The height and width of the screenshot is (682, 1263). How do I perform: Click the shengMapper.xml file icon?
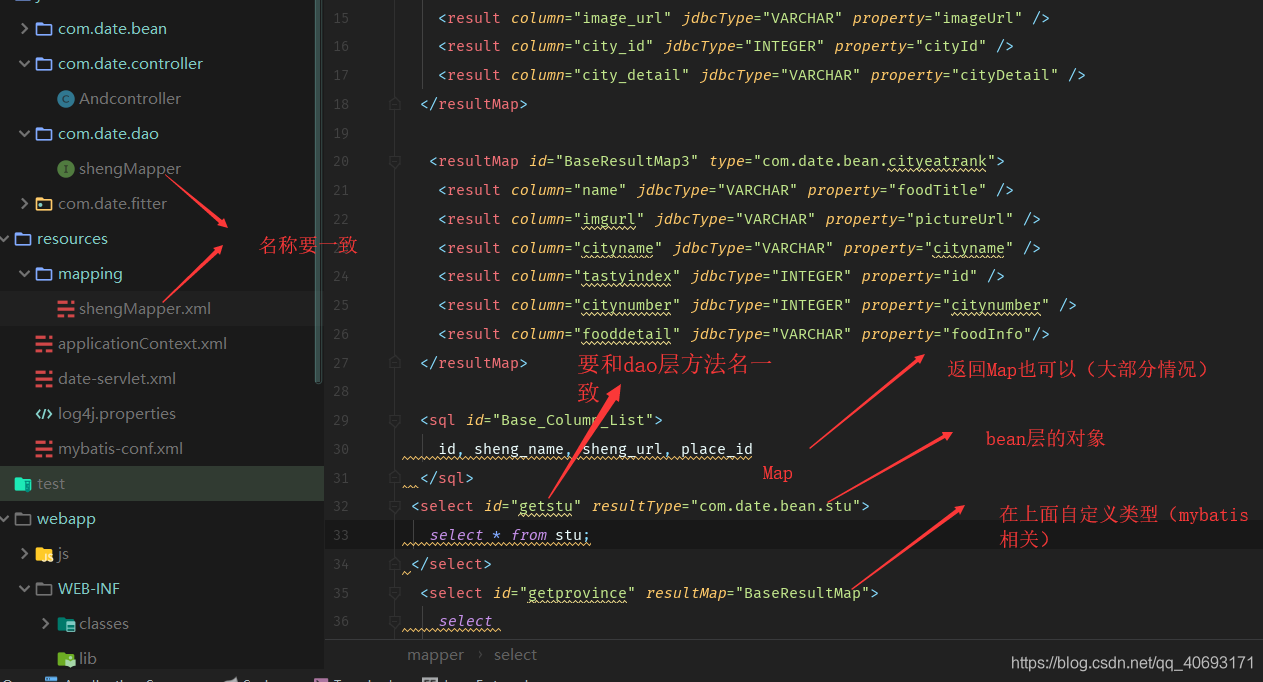(66, 308)
